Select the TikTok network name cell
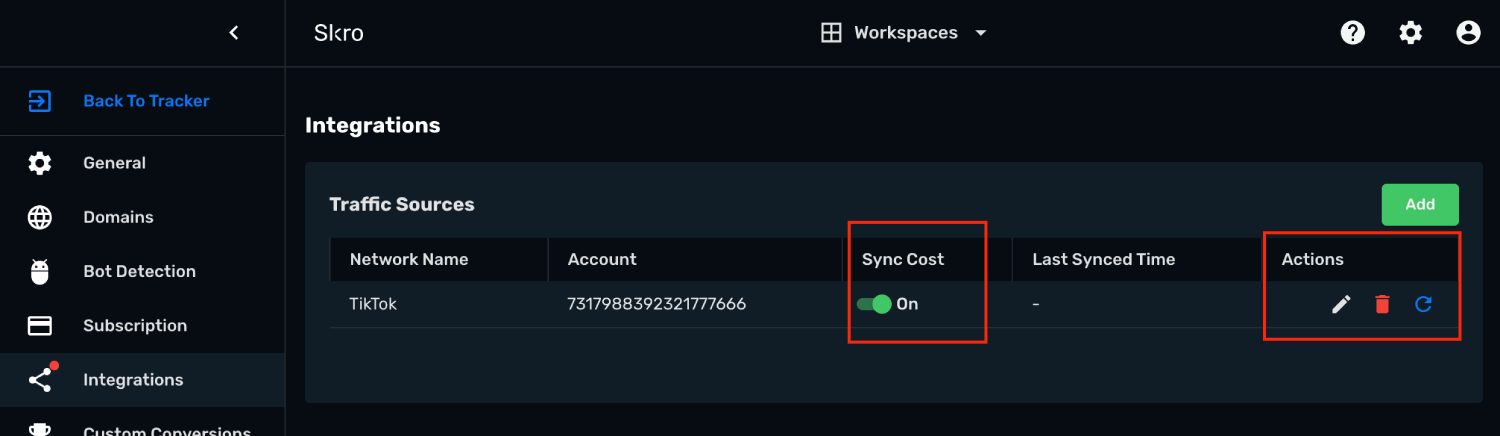 point(373,304)
